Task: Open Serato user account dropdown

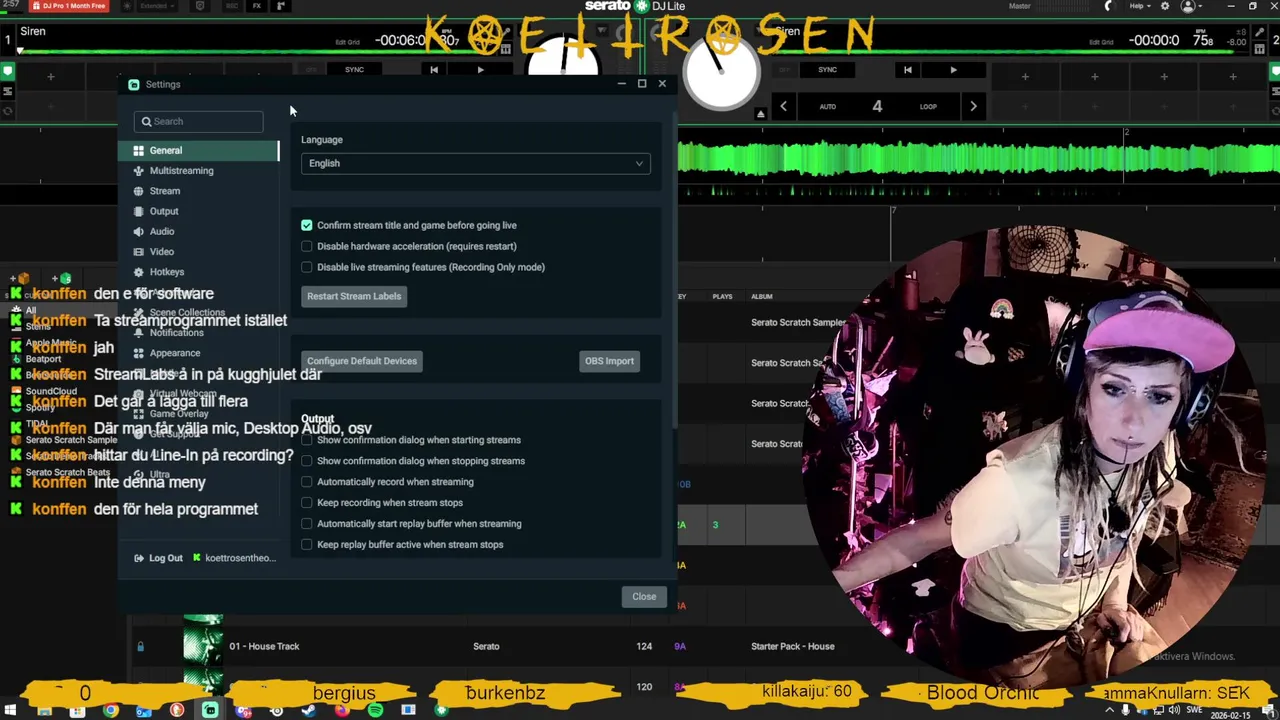Action: [x=1190, y=6]
